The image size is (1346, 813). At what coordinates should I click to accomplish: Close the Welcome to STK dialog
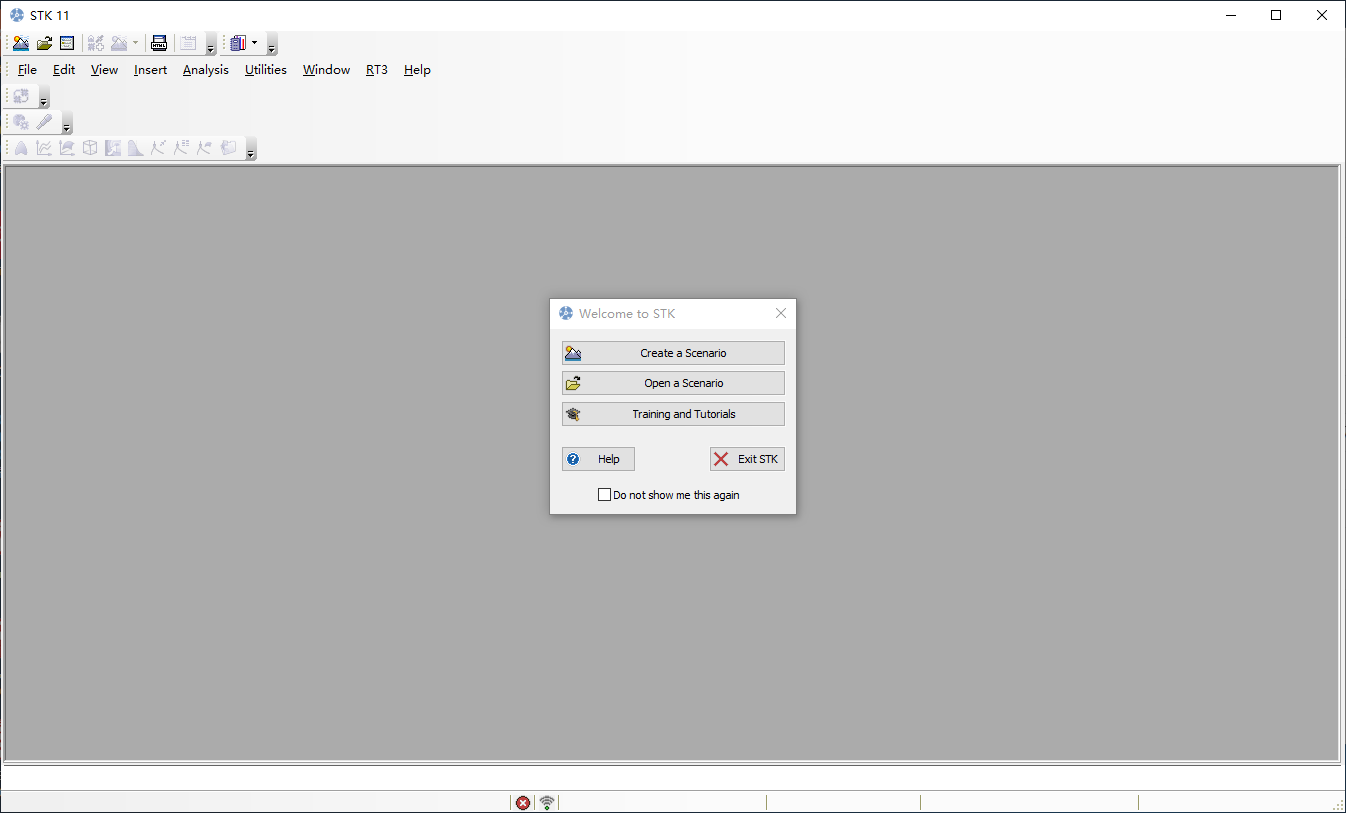tap(781, 313)
